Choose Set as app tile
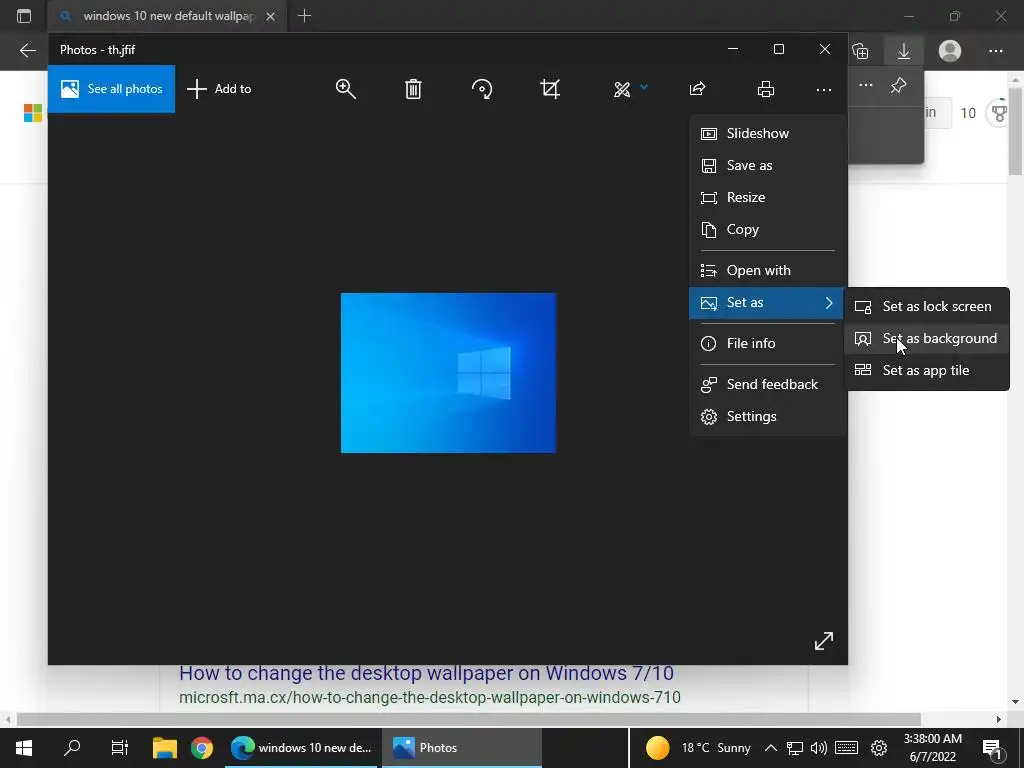This screenshot has width=1024, height=768. (927, 370)
